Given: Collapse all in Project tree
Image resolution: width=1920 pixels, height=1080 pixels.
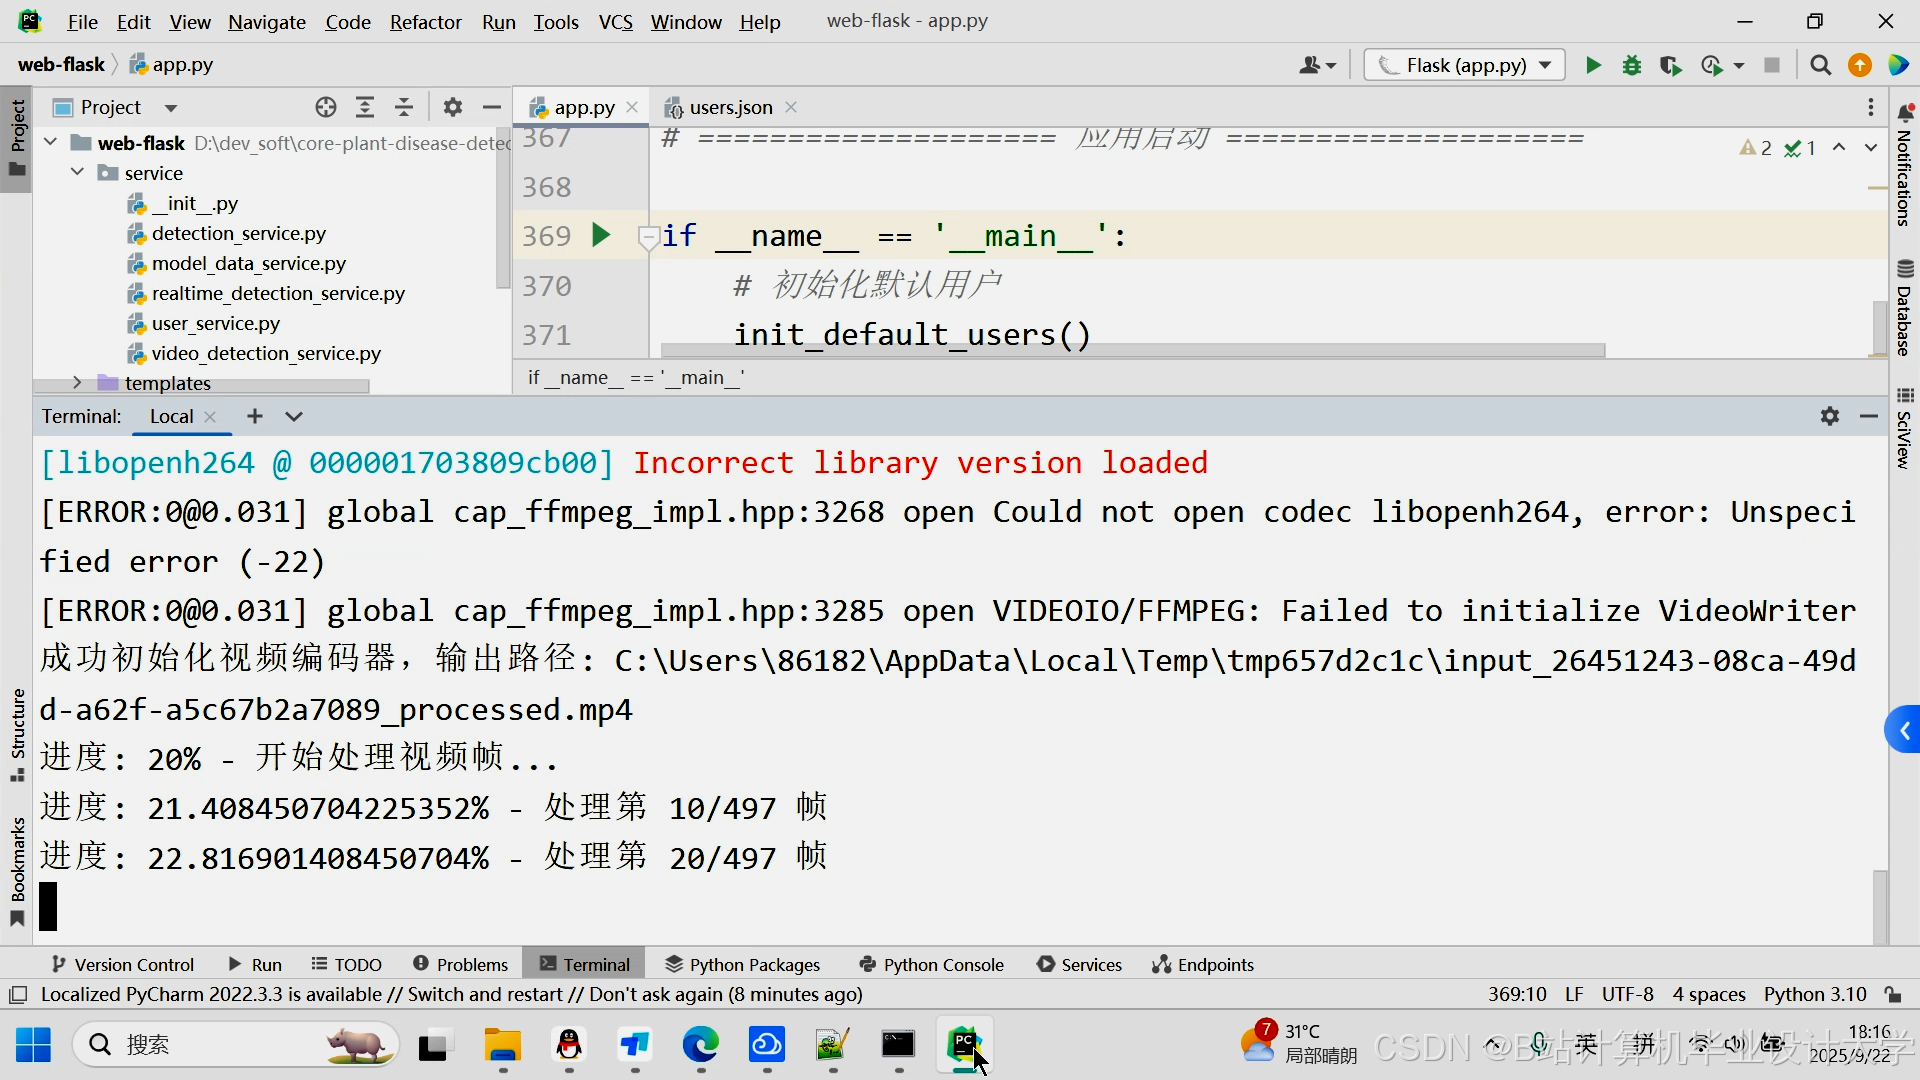Looking at the screenshot, I should click(x=404, y=107).
